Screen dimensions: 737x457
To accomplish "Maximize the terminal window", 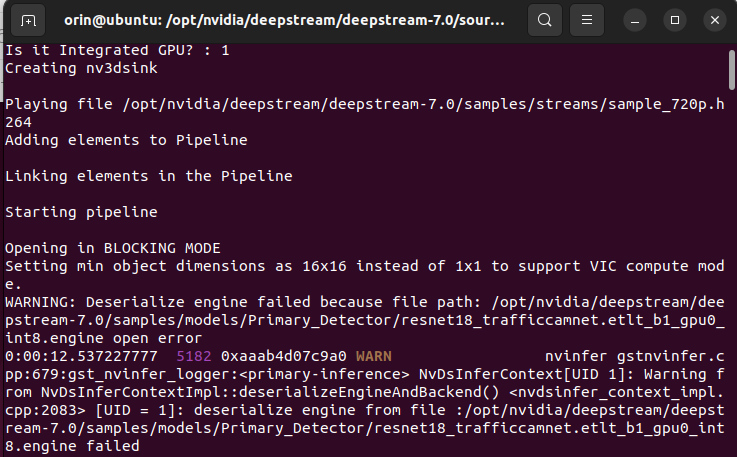I will point(675,20).
